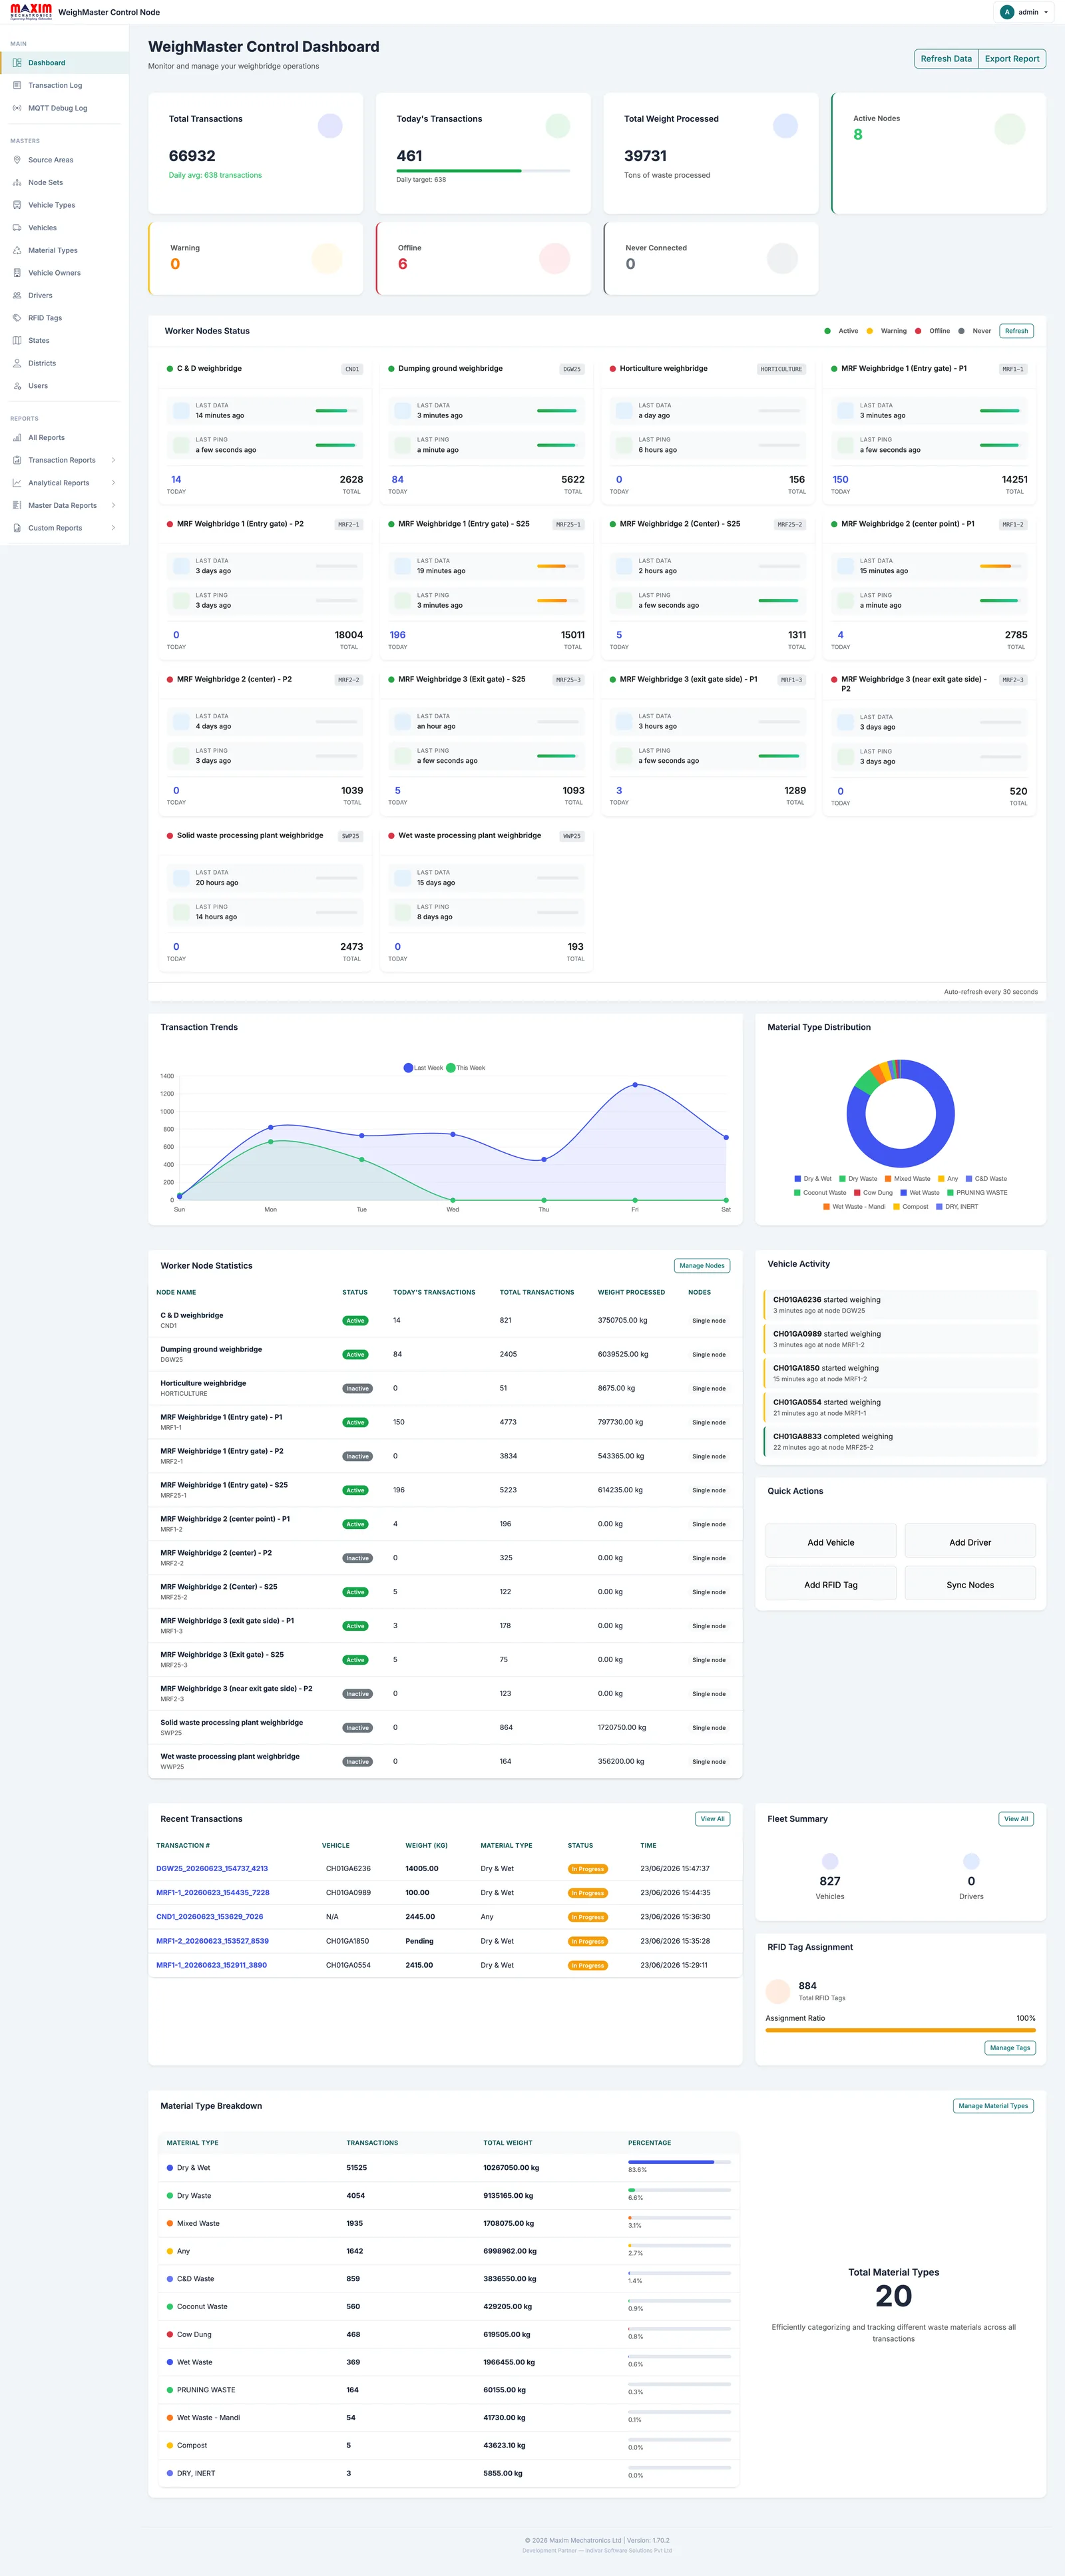Click the Transaction Log sidebar icon
The image size is (1065, 2576).
pos(17,85)
